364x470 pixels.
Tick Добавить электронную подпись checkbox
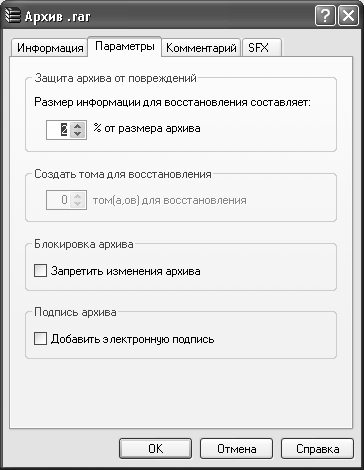coord(40,339)
